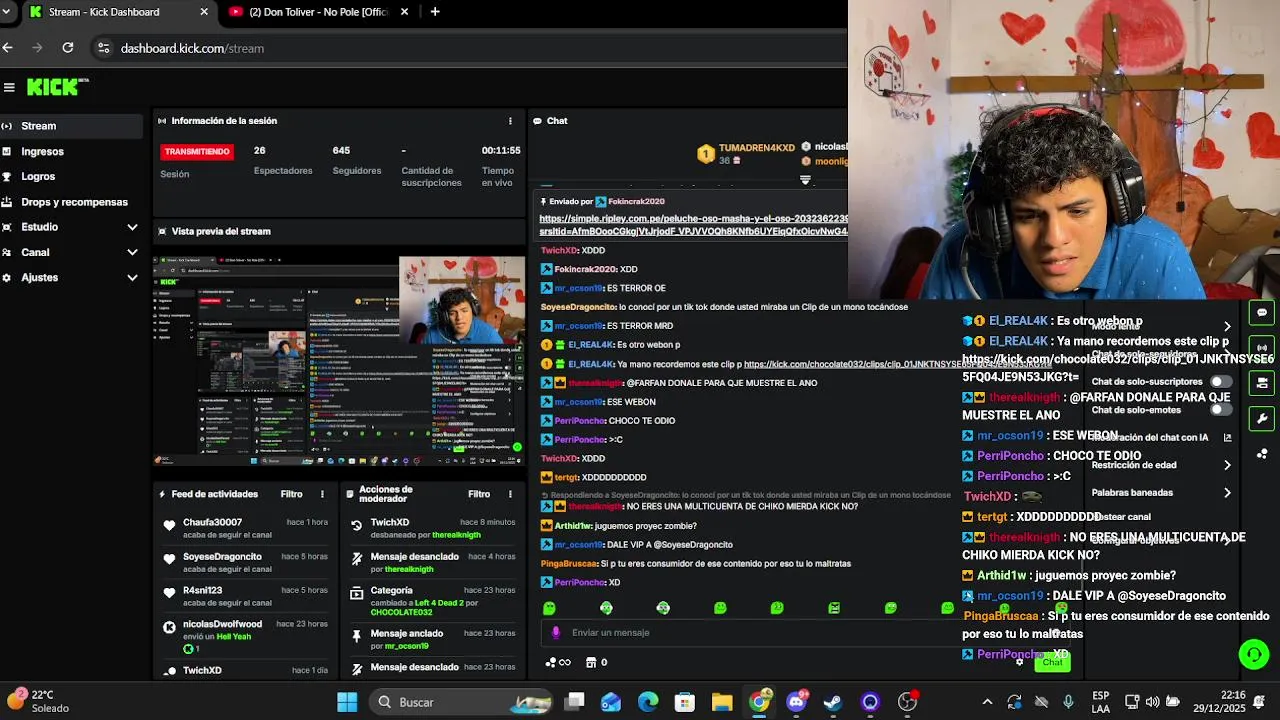Viewport: 1280px width, 720px height.
Task: Select SoyeseDragoncito follow activity entry
Action: (x=245, y=562)
